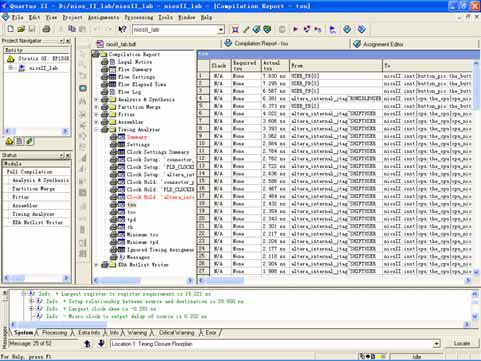The width and height of the screenshot is (481, 361).
Task: Click the Print toolbar icon
Action: click(46, 29)
